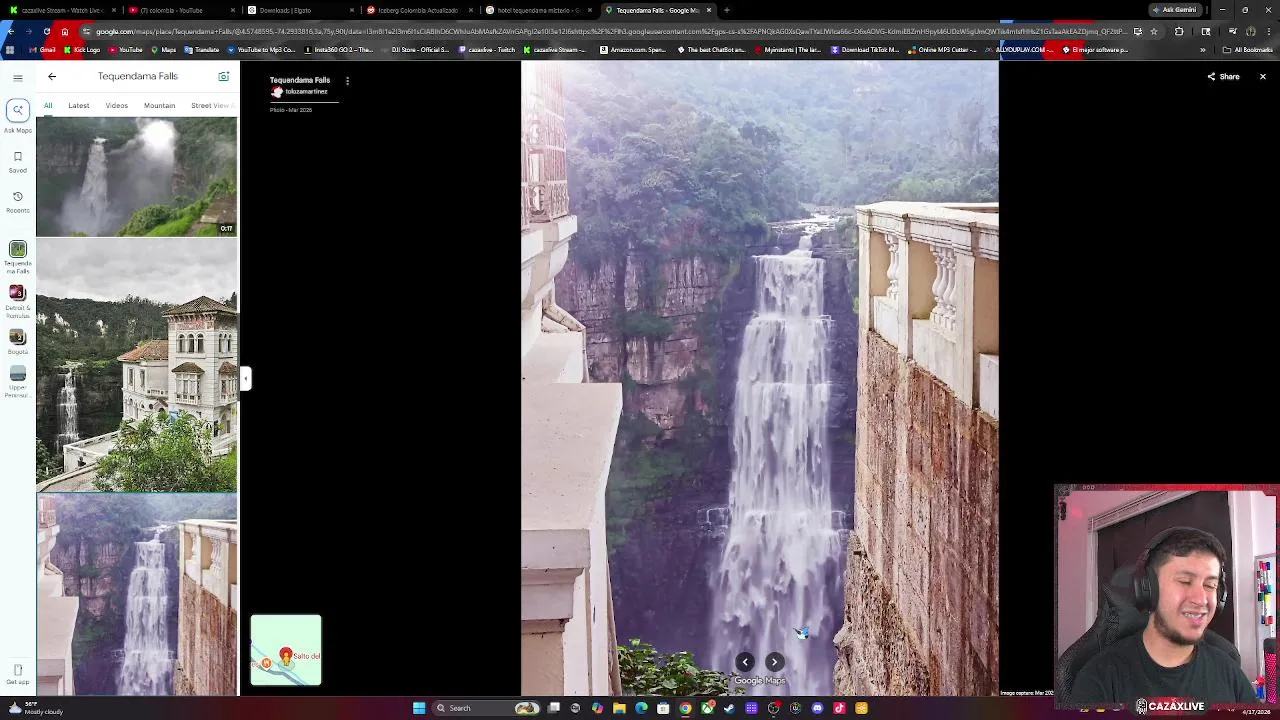
Task: Open the Download TikTok bookmark
Action: [x=865, y=49]
